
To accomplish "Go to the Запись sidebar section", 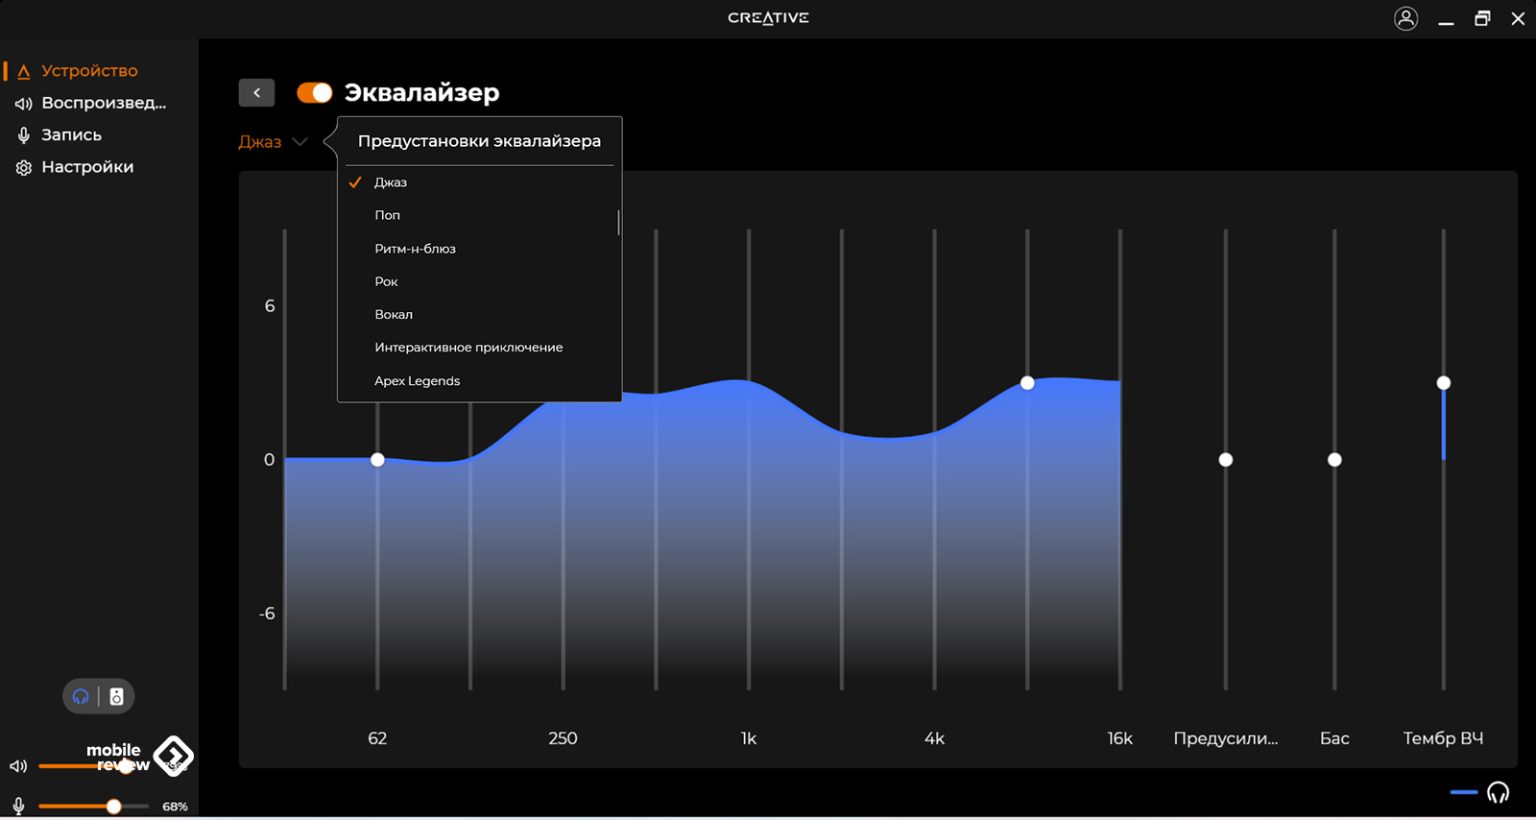I will tap(71, 135).
